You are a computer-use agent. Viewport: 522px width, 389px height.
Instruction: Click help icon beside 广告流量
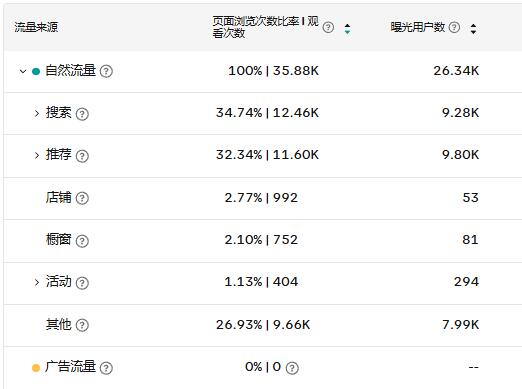(x=106, y=368)
